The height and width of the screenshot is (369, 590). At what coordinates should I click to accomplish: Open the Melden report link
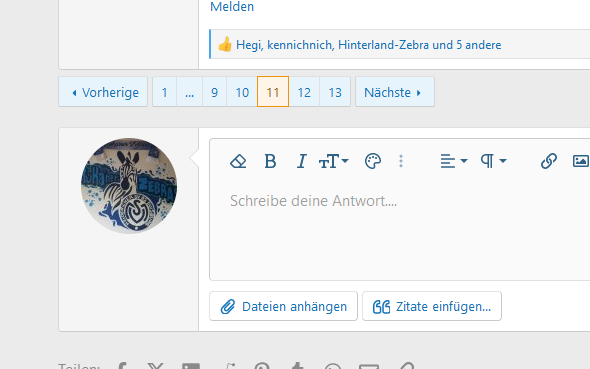(x=232, y=7)
